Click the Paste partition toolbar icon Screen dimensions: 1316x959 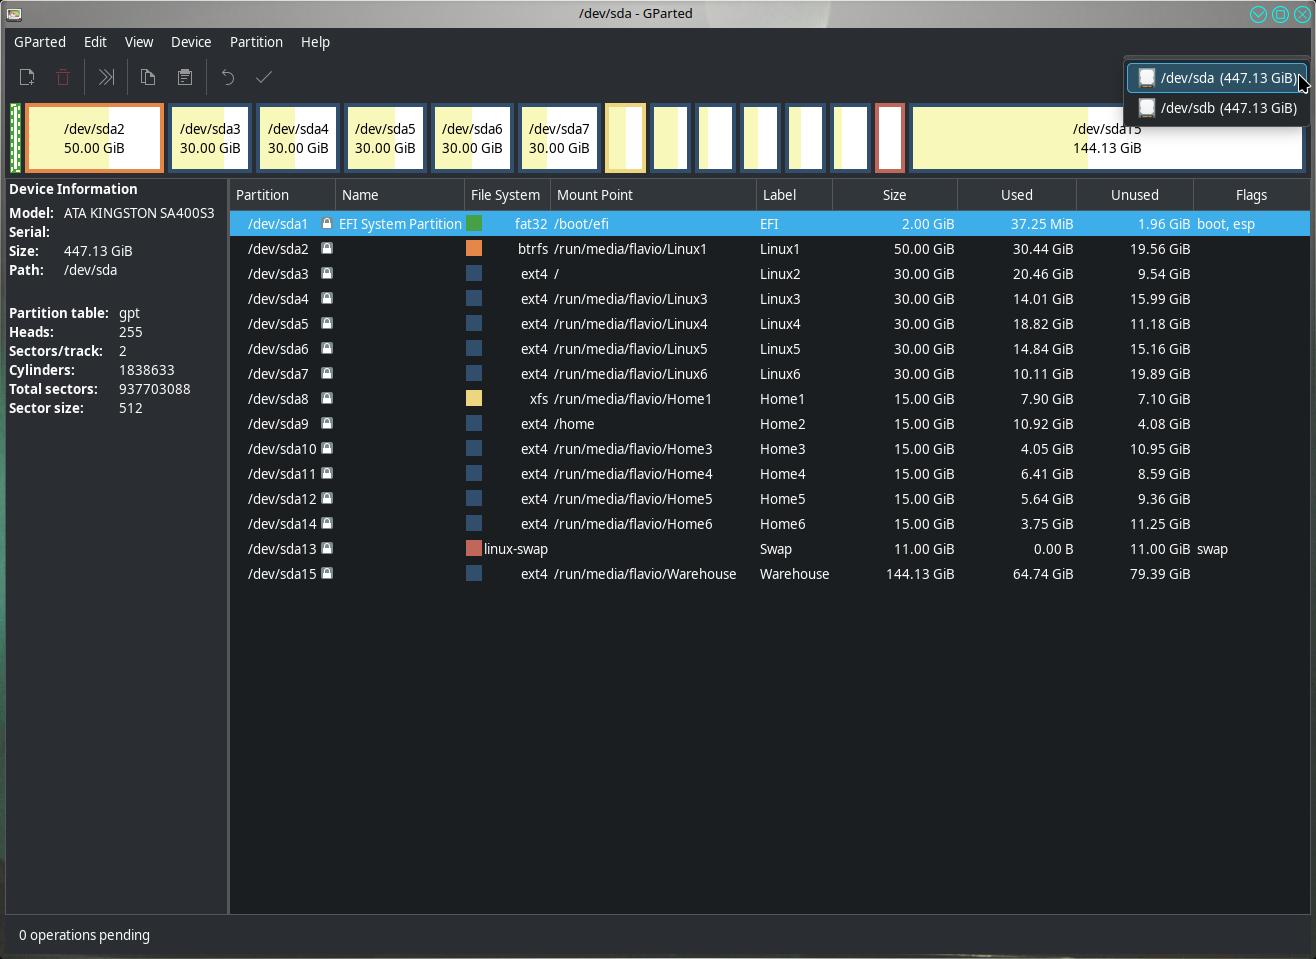[x=185, y=77]
